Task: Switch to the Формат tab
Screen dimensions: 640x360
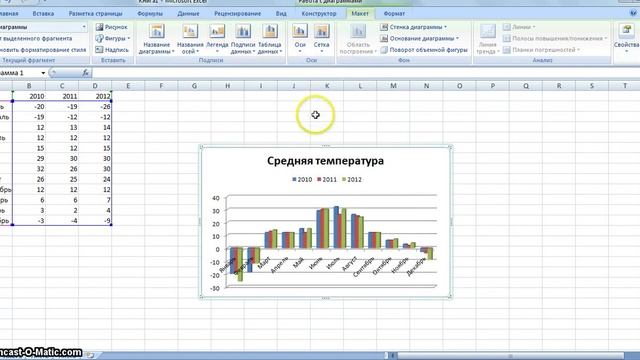Action: point(394,13)
